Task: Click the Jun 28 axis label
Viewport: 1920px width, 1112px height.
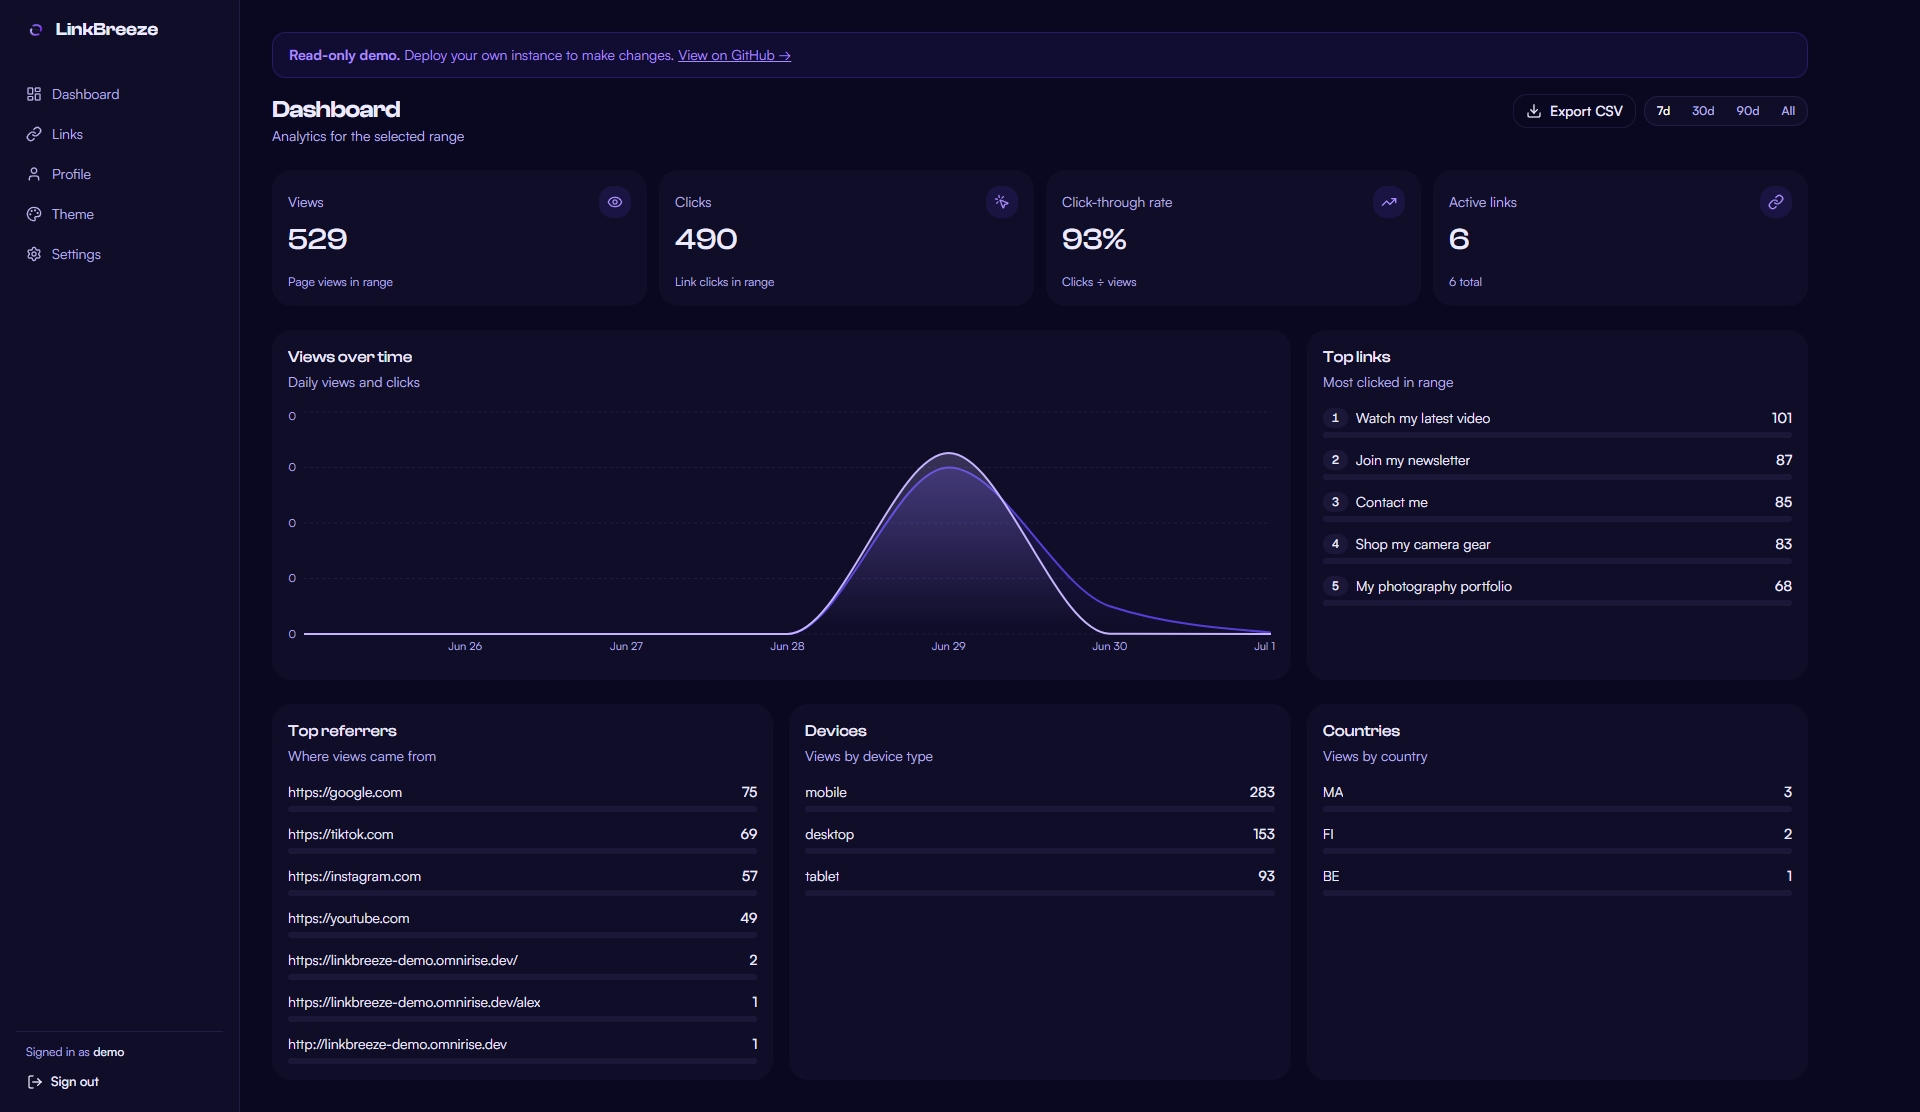Action: coord(787,646)
